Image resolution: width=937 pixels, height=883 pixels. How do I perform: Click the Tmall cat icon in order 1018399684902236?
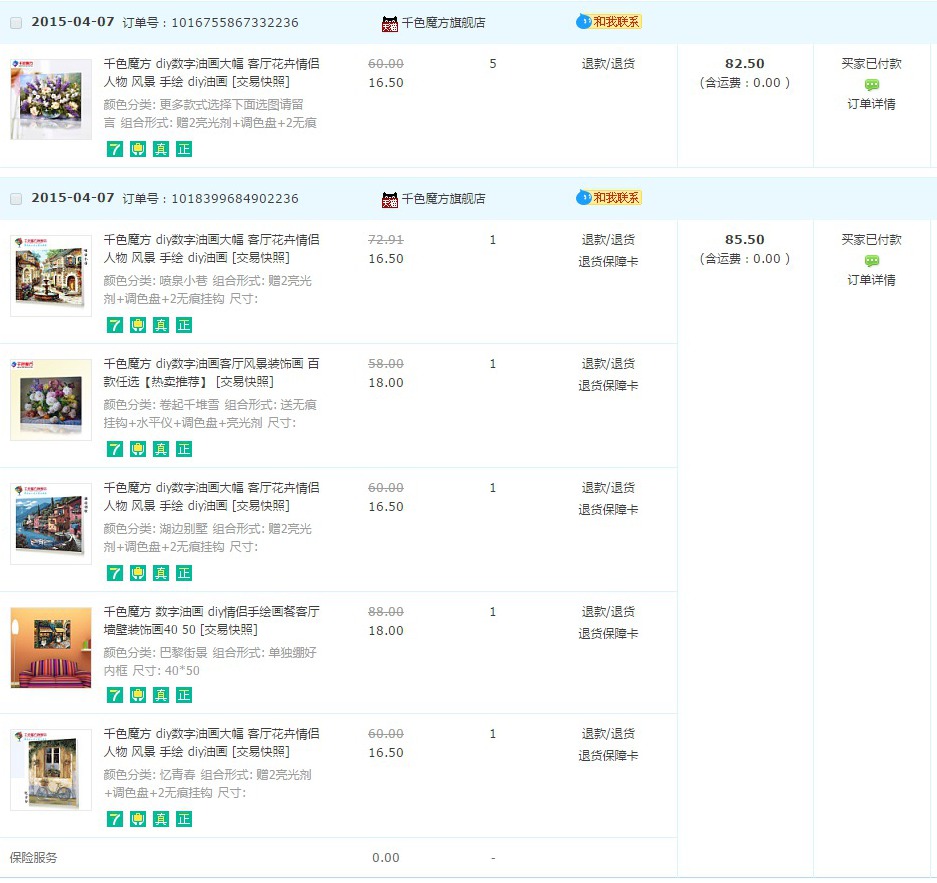390,199
